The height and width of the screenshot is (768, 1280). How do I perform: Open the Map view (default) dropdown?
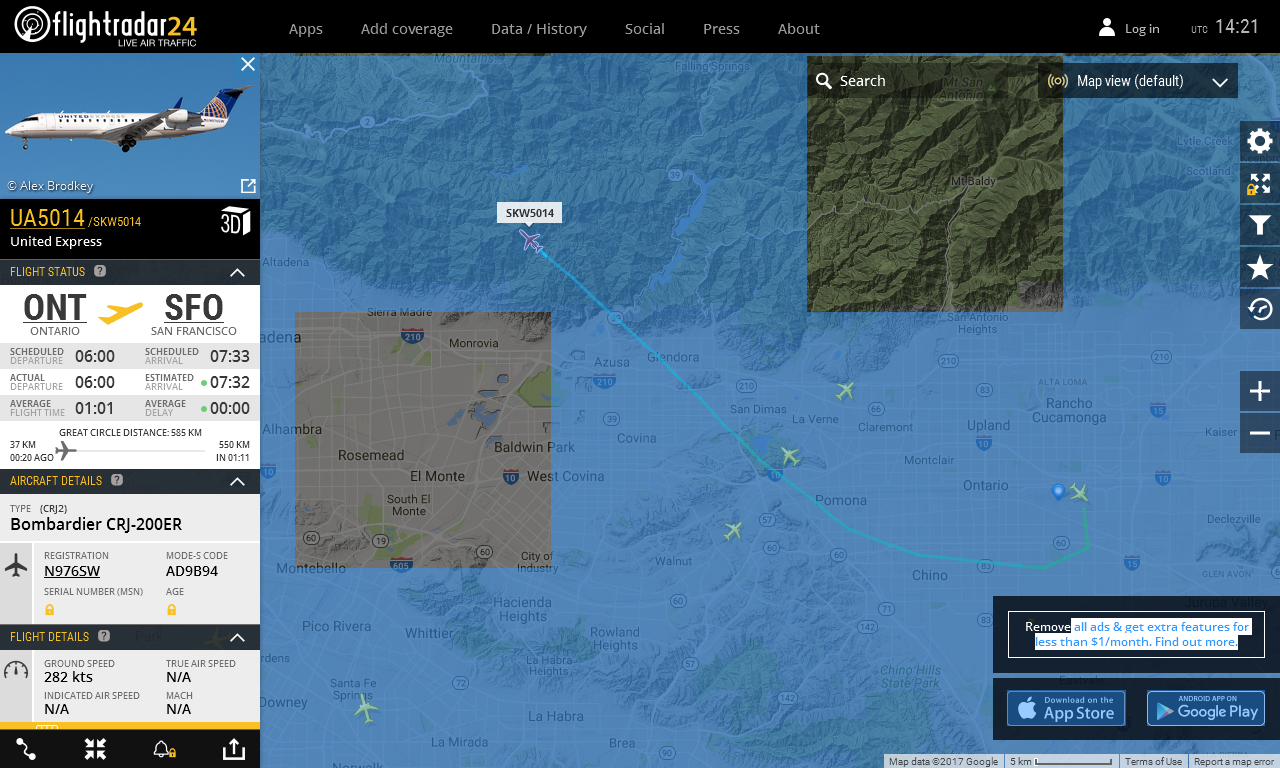click(x=1138, y=81)
